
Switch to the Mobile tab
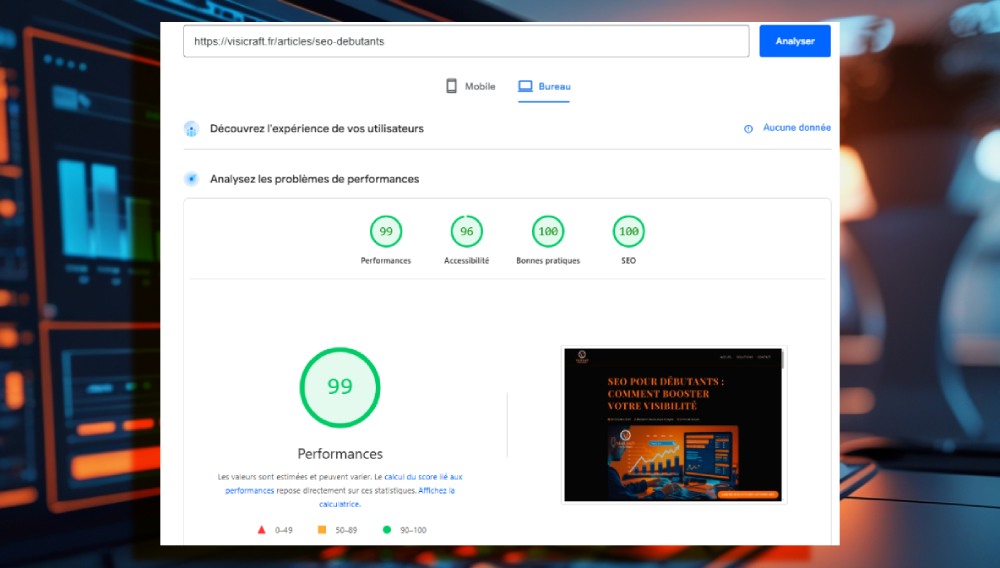point(470,86)
